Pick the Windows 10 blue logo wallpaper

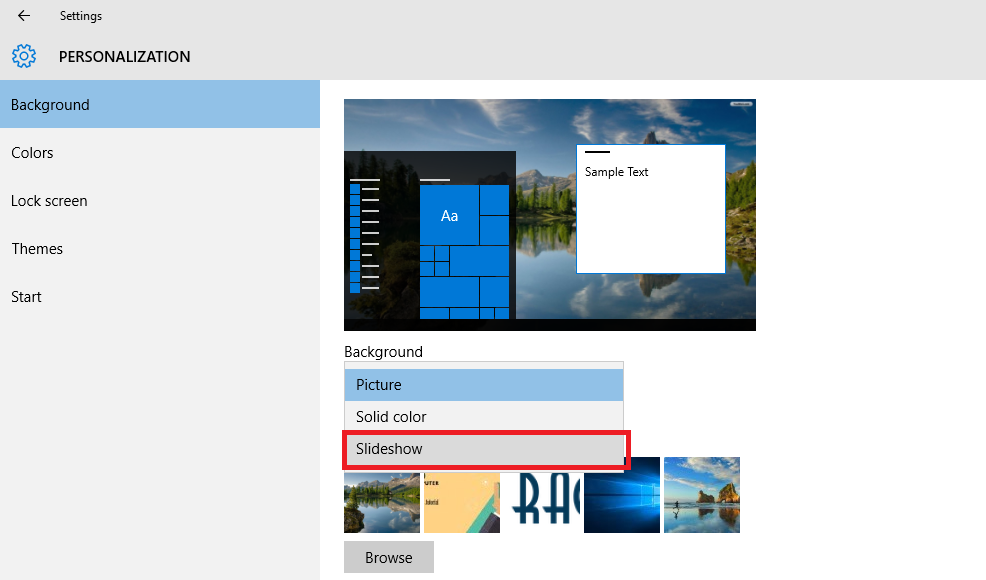tap(621, 496)
